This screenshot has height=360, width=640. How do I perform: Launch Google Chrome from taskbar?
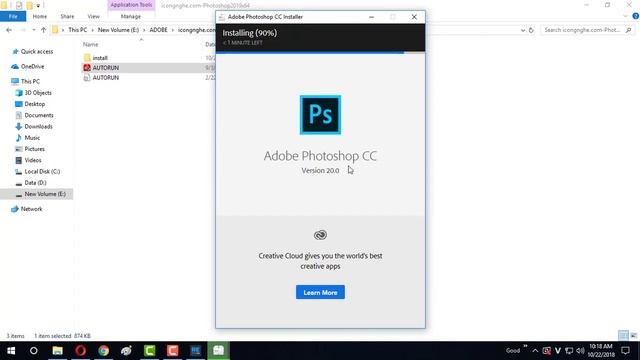click(x=103, y=351)
